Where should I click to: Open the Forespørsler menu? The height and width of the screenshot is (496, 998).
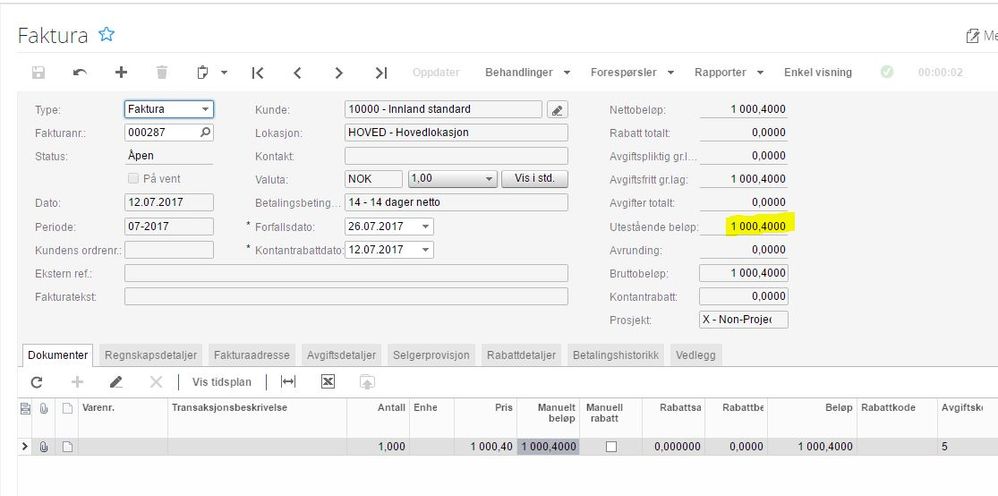[x=632, y=73]
